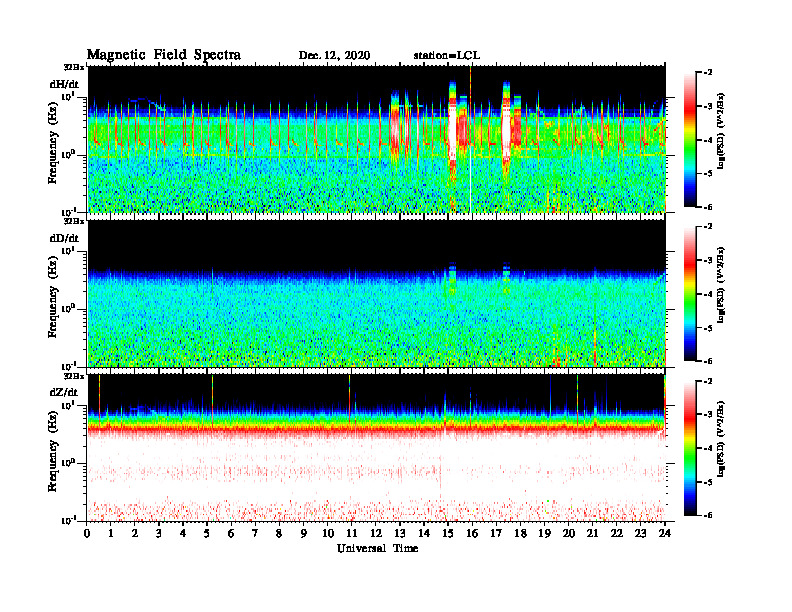
Task: Click hour tick label "20" on time axis
Action: click(x=568, y=534)
